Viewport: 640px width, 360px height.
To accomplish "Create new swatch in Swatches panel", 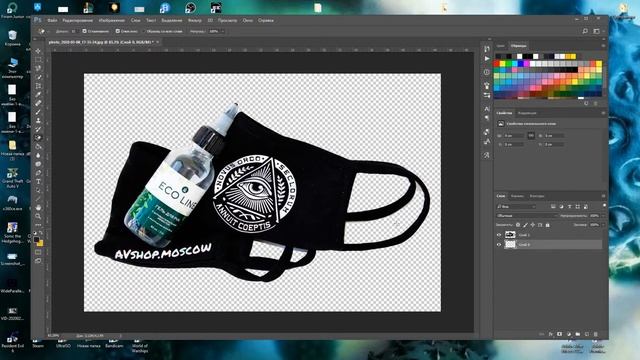I will pyautogui.click(x=586, y=104).
